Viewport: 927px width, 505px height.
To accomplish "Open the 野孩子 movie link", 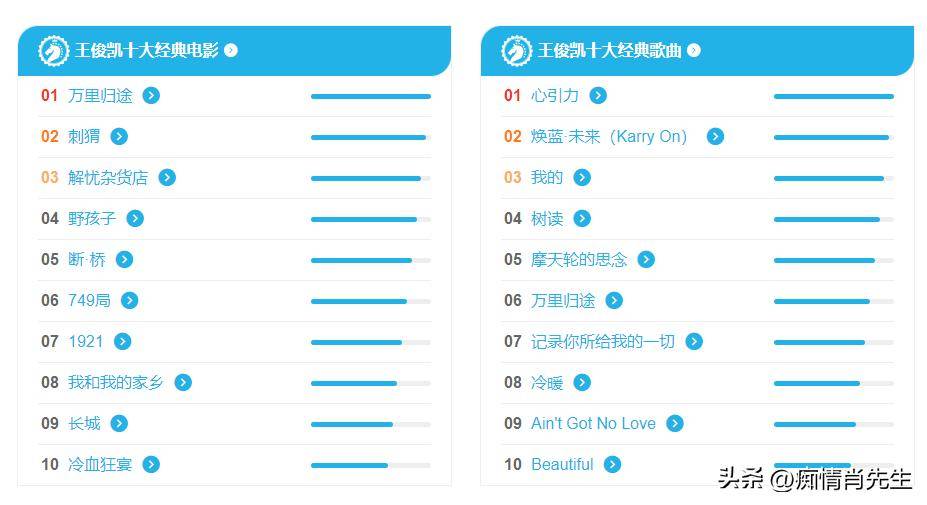I will tap(92, 219).
